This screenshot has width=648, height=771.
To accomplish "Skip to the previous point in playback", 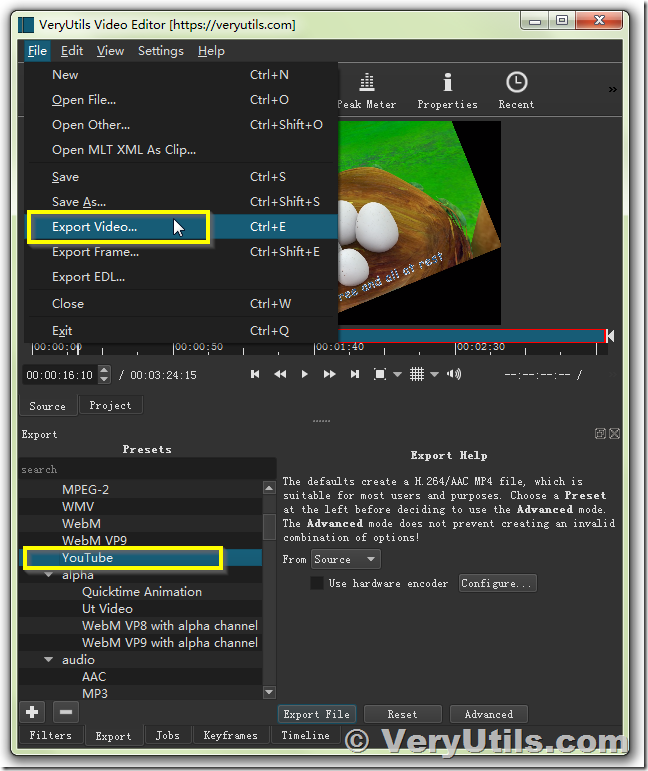I will click(x=255, y=374).
